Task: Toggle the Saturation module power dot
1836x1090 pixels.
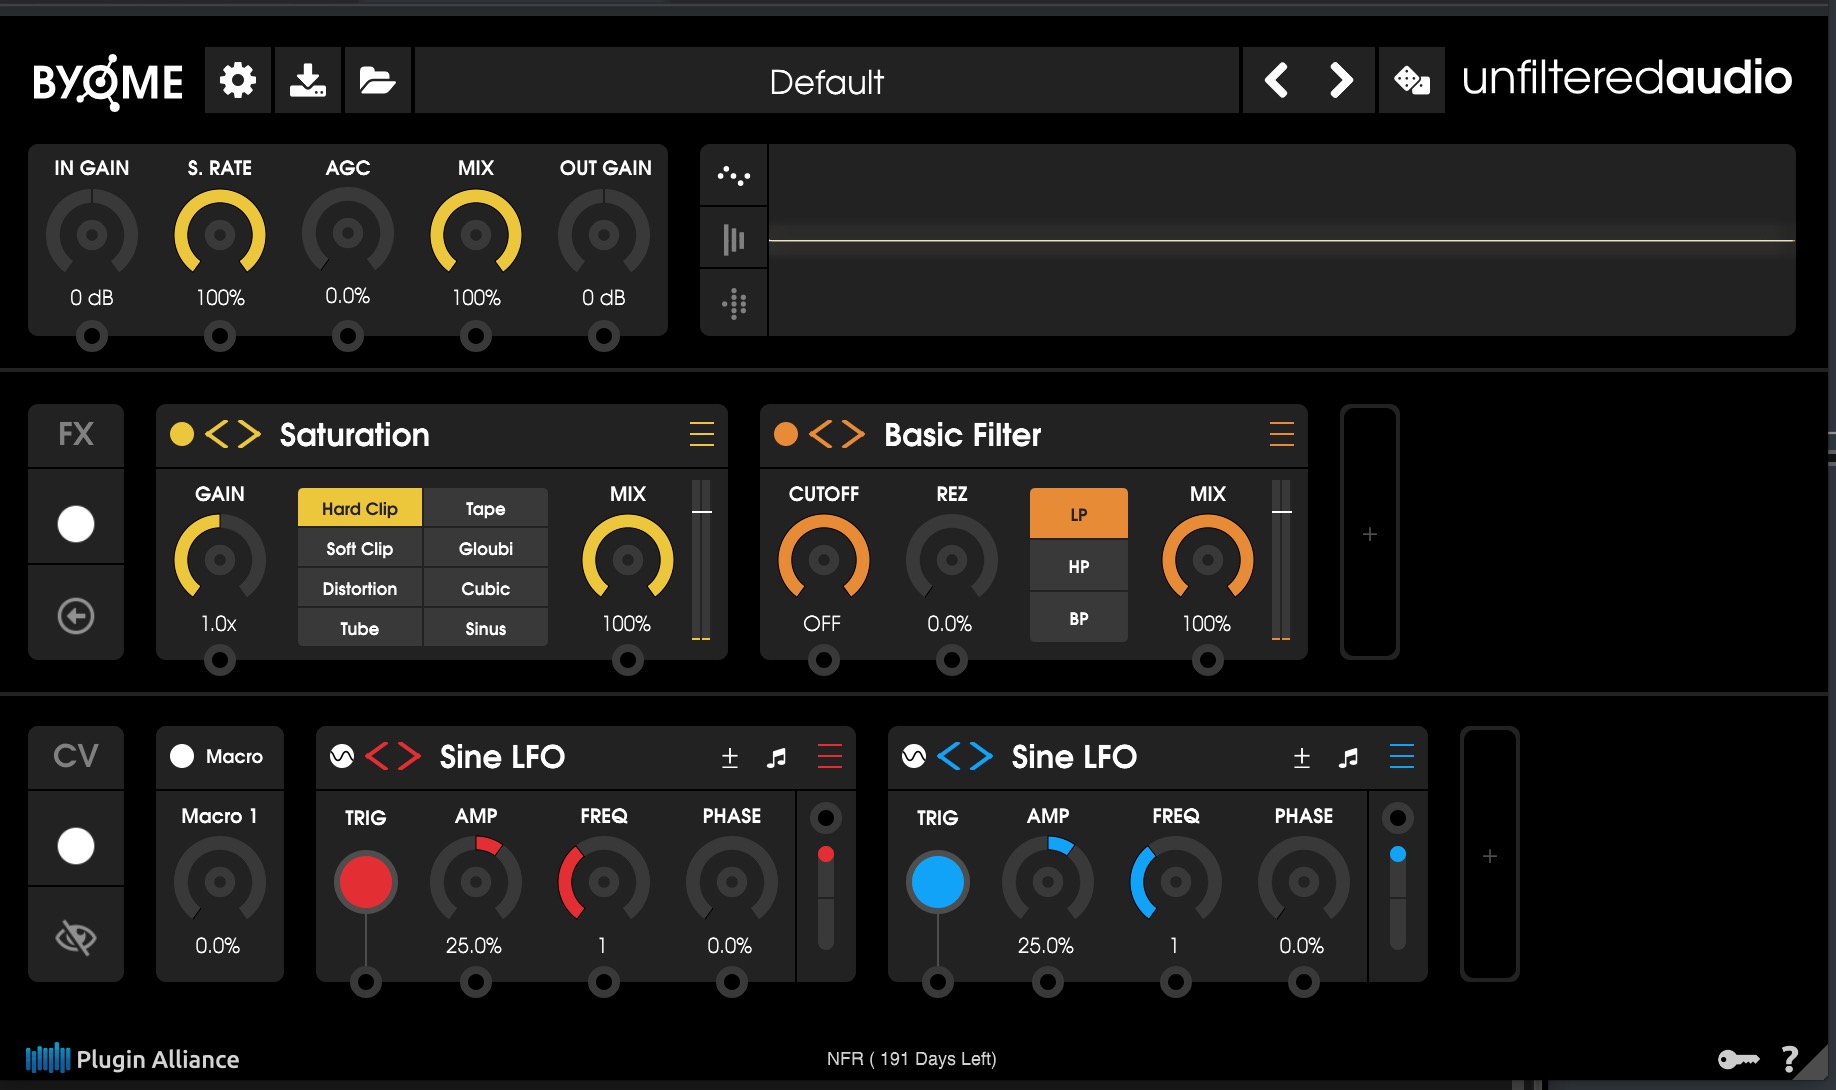Action: (x=182, y=434)
